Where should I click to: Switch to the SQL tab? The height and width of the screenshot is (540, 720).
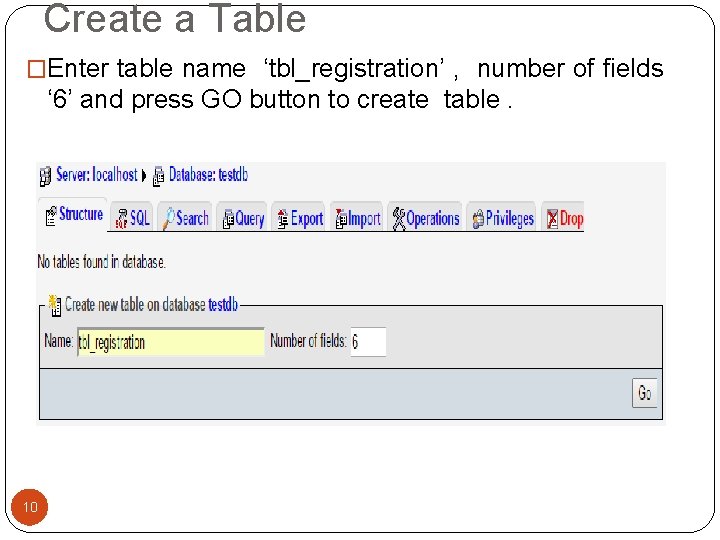pyautogui.click(x=132, y=218)
